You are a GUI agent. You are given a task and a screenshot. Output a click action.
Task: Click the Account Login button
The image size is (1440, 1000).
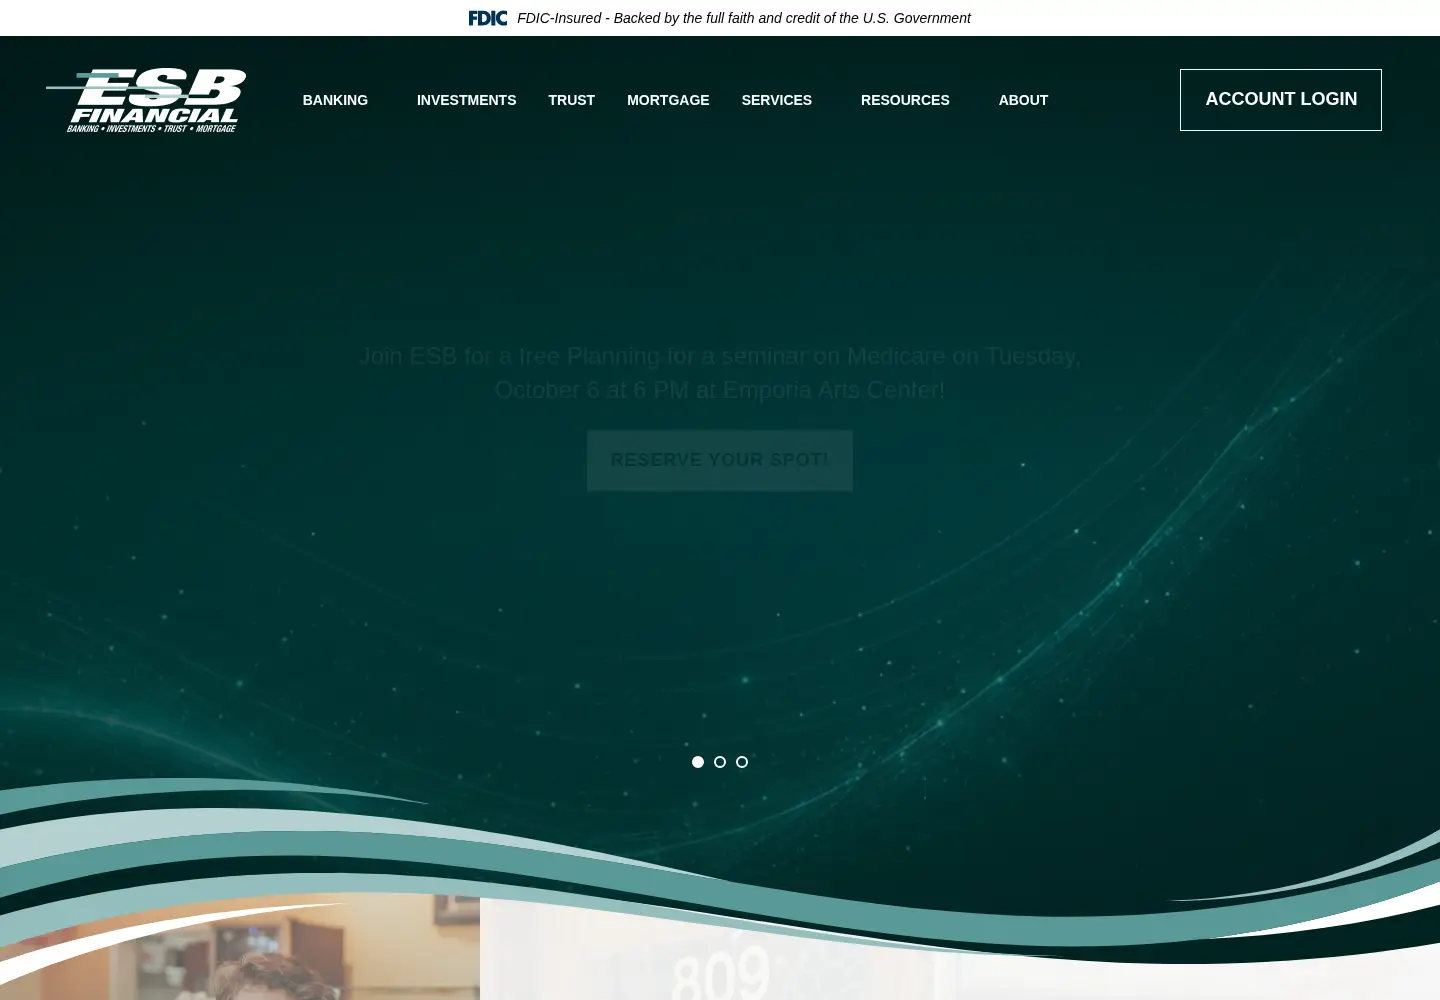point(1281,100)
